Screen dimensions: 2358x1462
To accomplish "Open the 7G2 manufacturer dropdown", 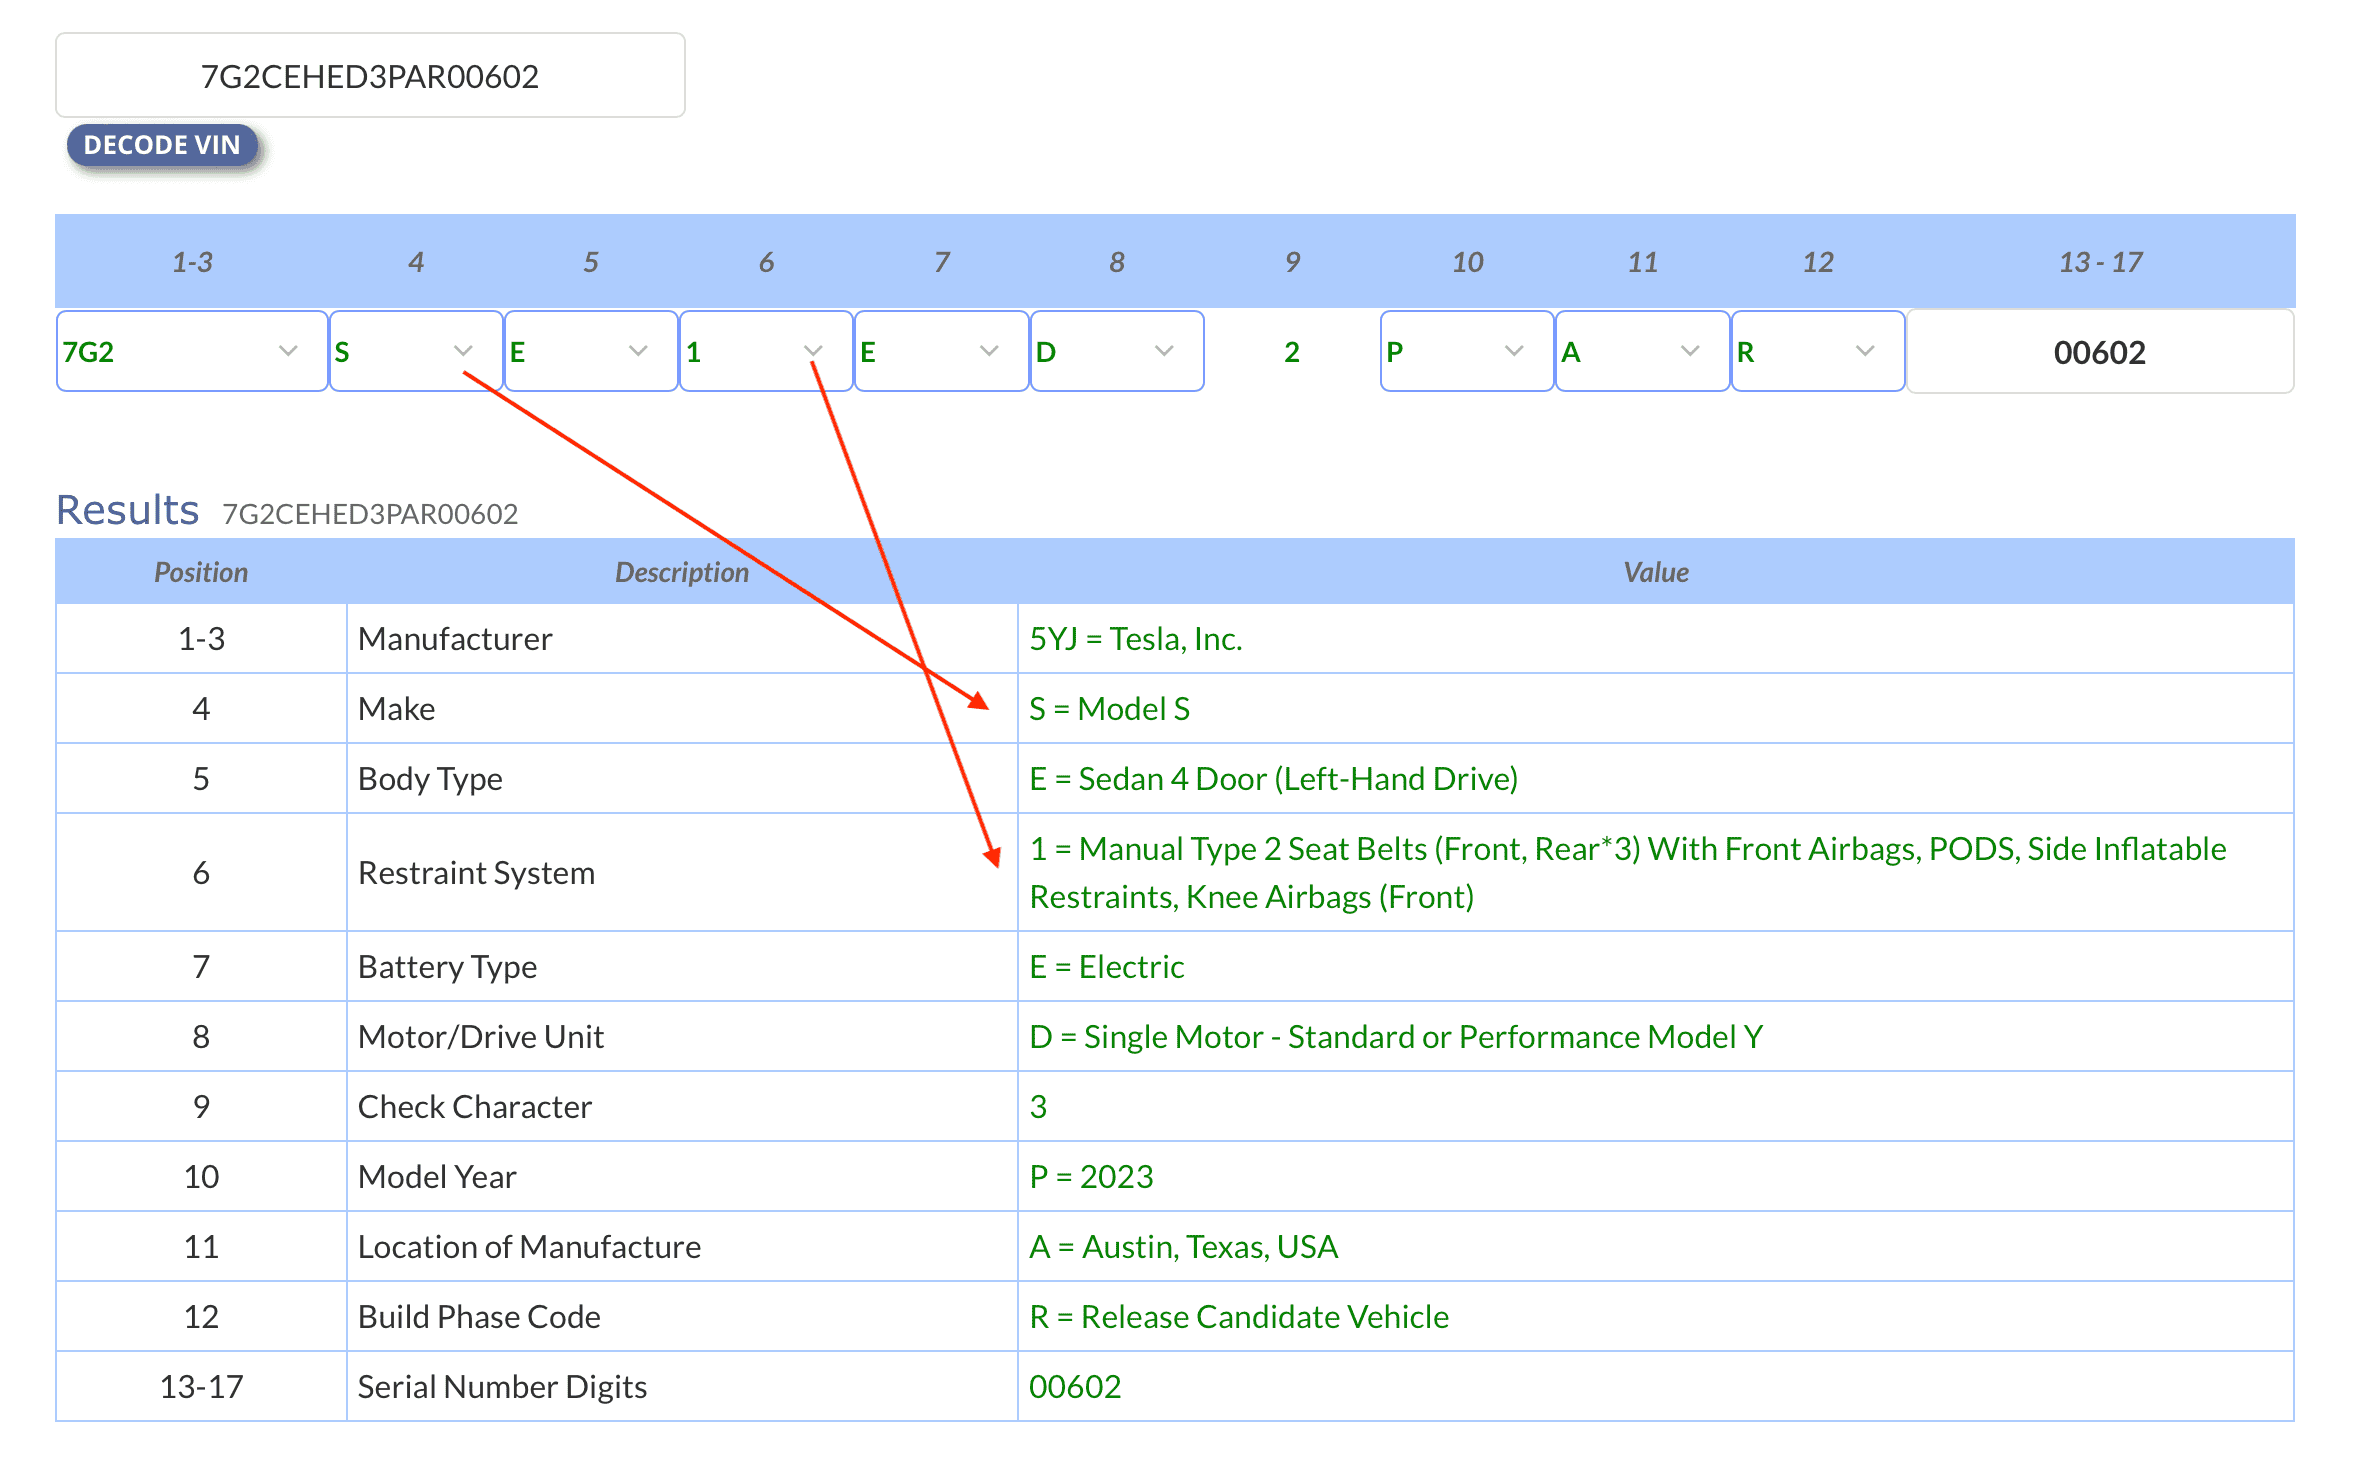I will pyautogui.click(x=192, y=351).
